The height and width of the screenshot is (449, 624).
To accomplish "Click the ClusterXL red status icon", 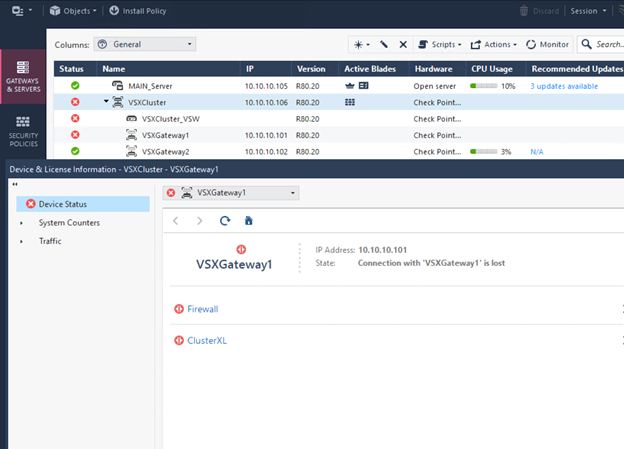I will [x=179, y=340].
